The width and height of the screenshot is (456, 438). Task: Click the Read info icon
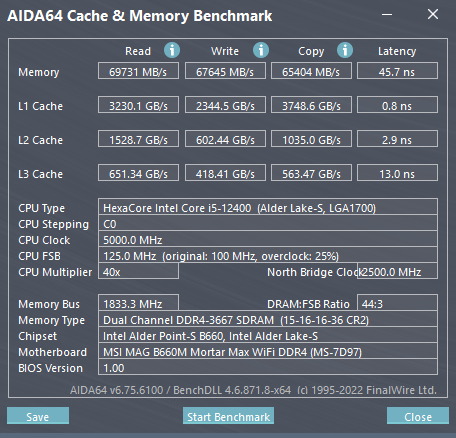coord(172,50)
